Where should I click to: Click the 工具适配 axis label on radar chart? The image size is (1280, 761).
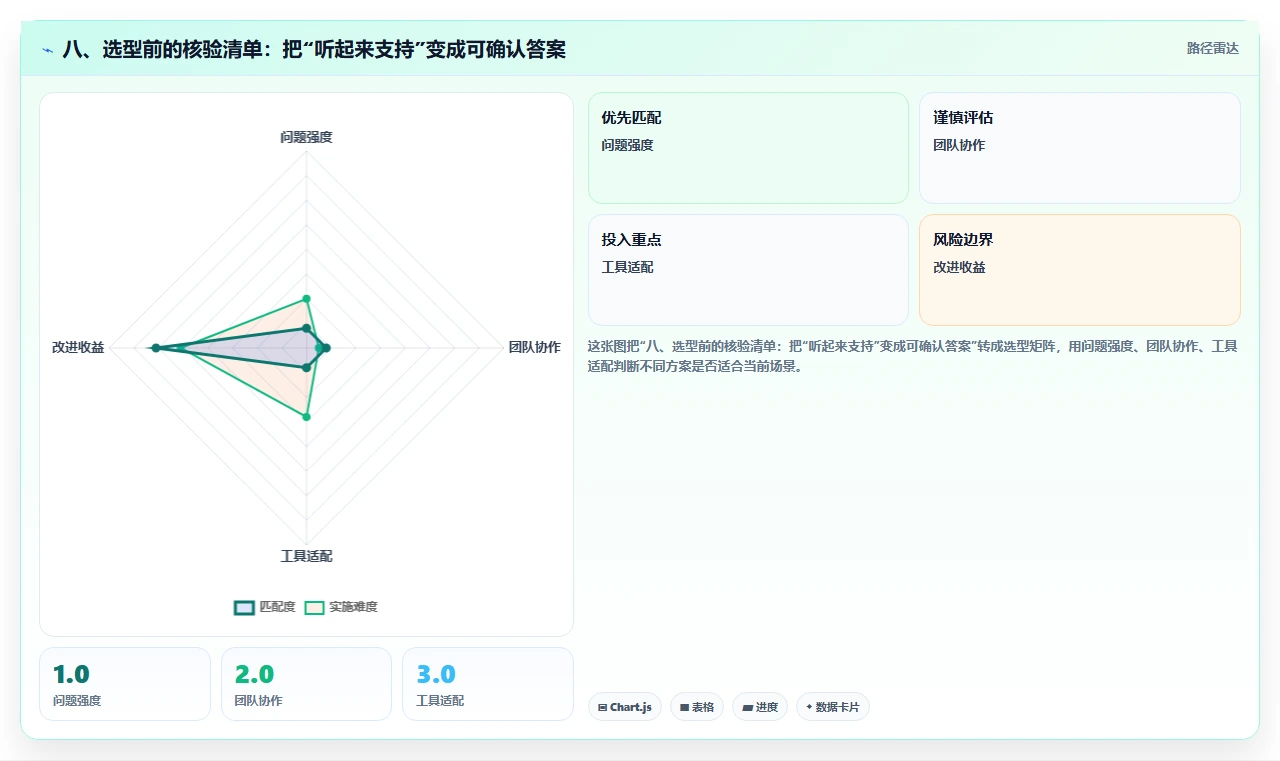point(306,556)
